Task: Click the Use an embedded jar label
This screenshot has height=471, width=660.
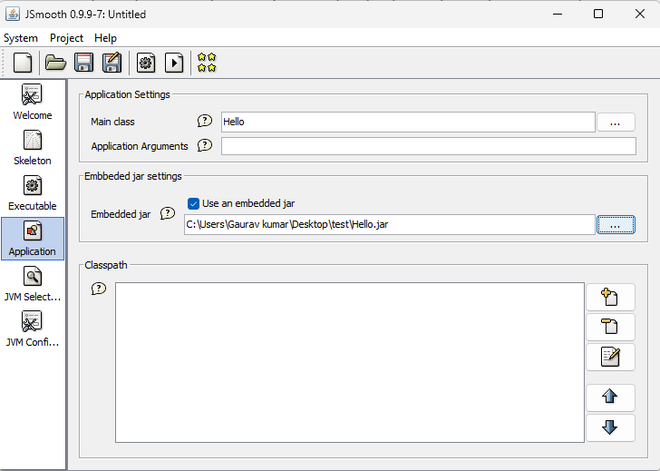Action: click(x=248, y=204)
